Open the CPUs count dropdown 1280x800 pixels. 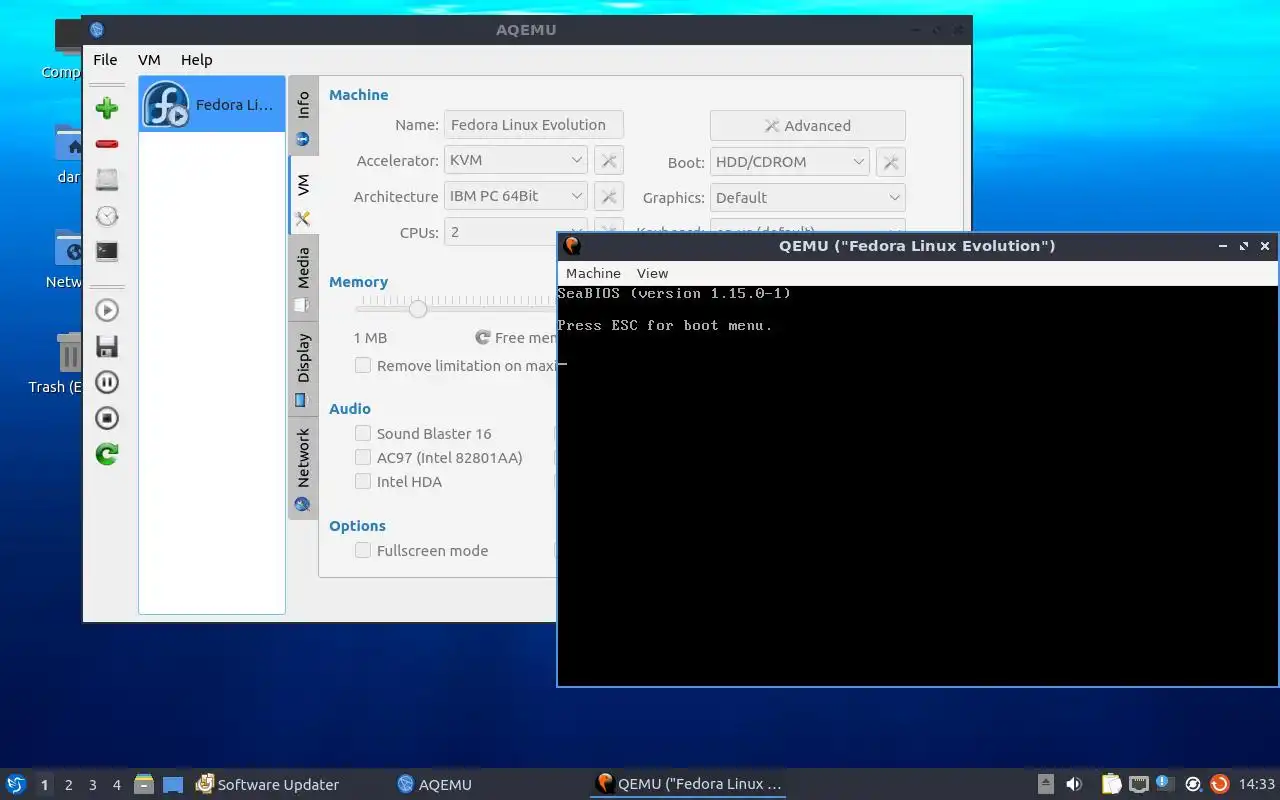(x=516, y=232)
